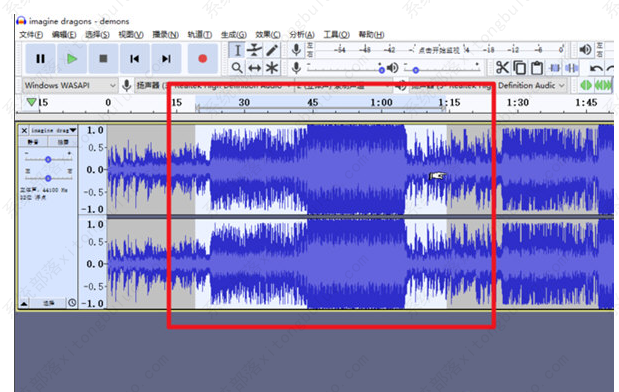Select the Time Shift tool
Viewport: 619px width, 392px height.
tap(255, 68)
